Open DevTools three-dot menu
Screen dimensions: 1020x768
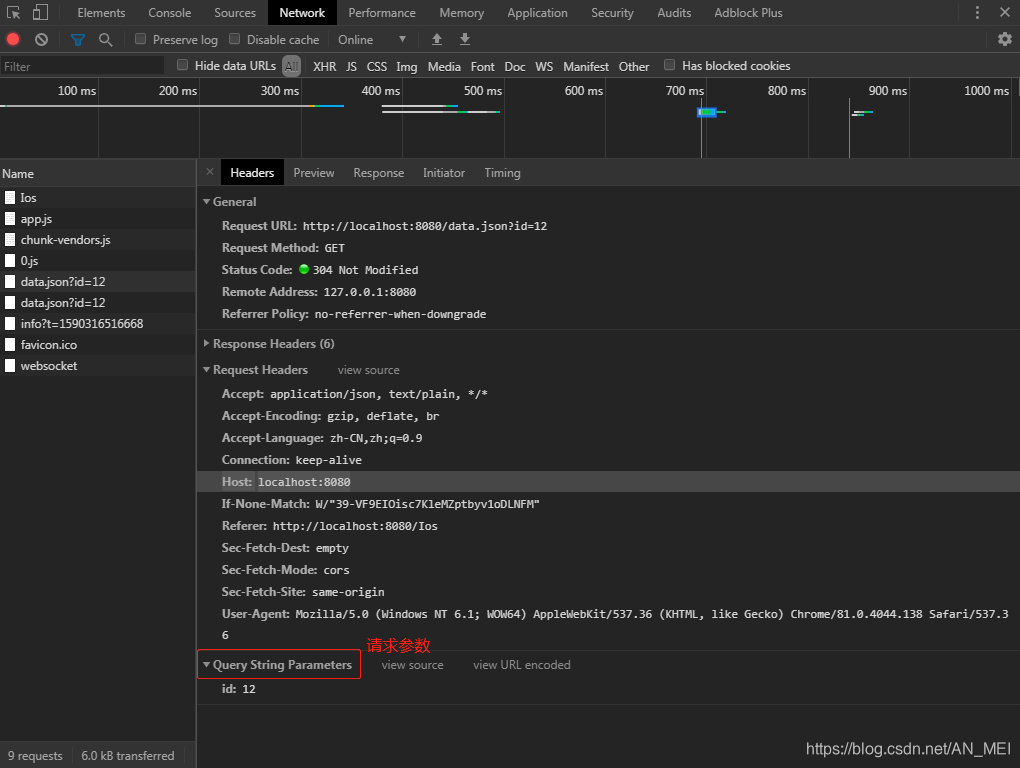coord(977,12)
